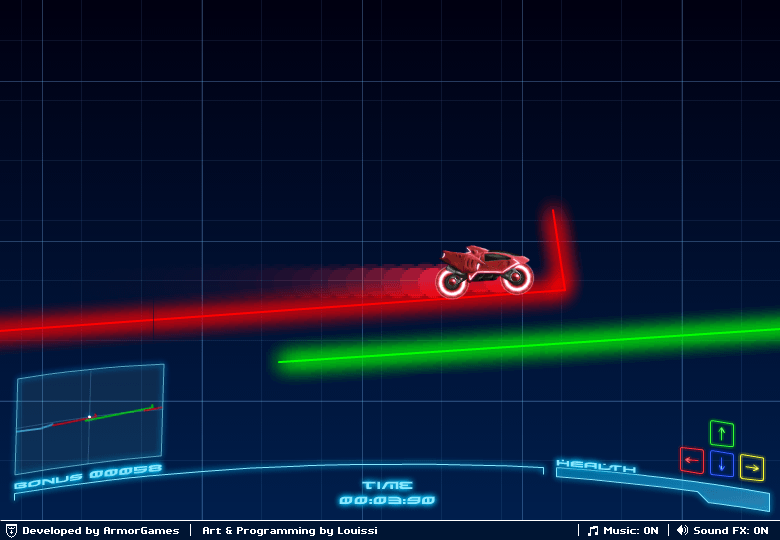The image size is (780, 540).
Task: Click the speaker icon for sound effects
Action: point(682,531)
